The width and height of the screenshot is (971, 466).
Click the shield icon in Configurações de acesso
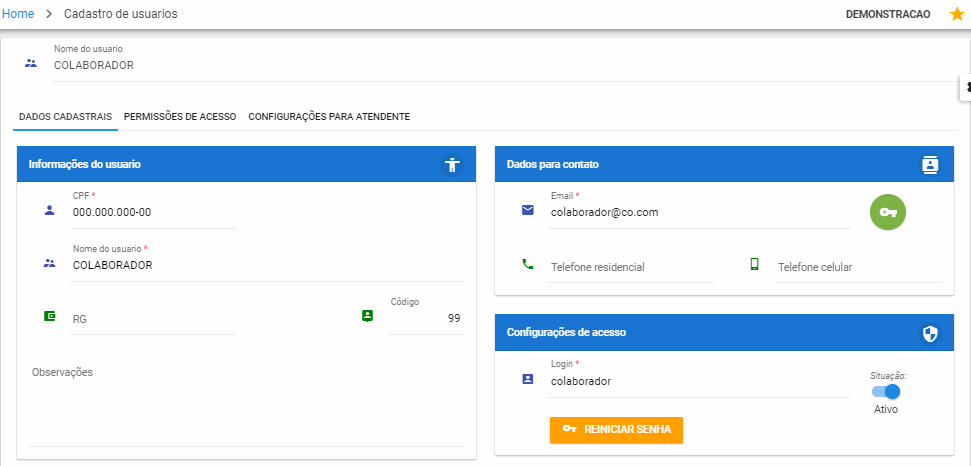click(930, 334)
